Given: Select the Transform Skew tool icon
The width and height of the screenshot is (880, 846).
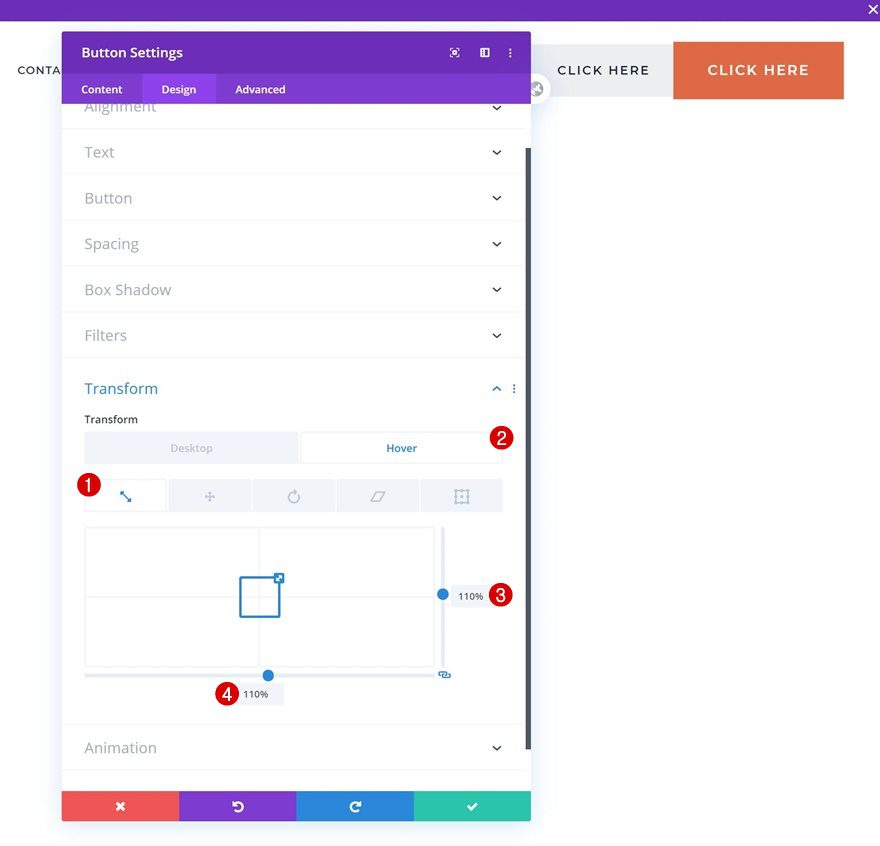Looking at the screenshot, I should (x=378, y=496).
